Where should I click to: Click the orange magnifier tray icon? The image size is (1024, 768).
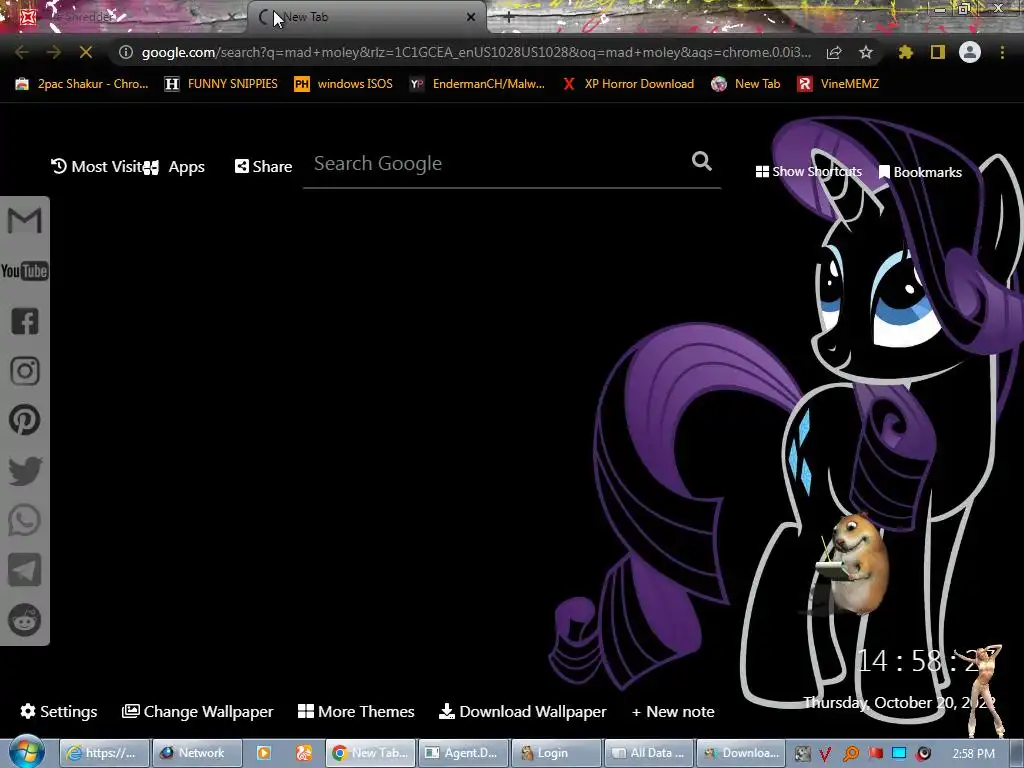(850, 754)
